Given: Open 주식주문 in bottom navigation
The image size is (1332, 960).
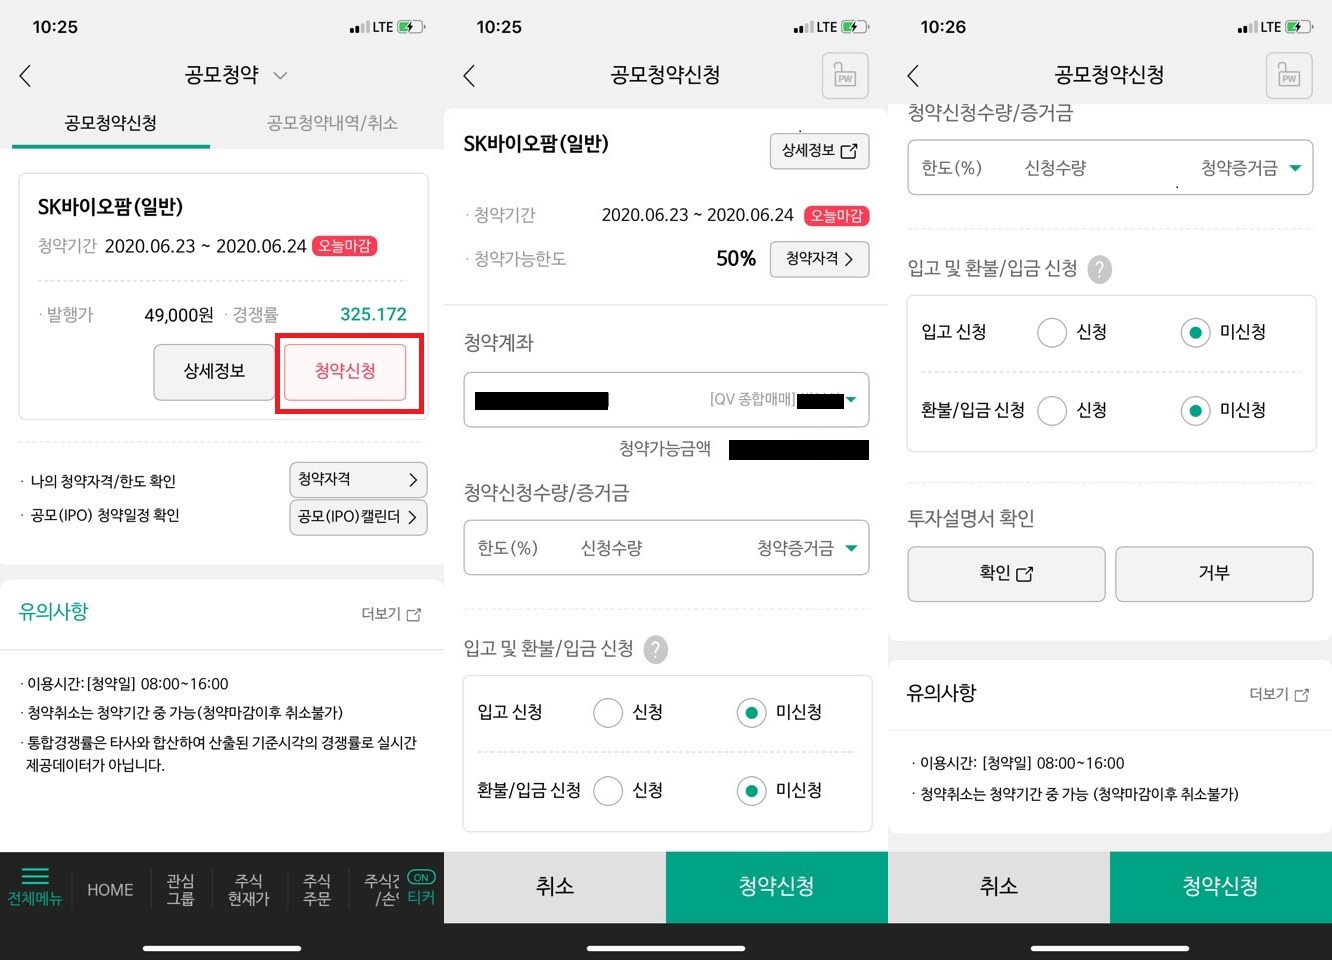Looking at the screenshot, I should (x=317, y=889).
